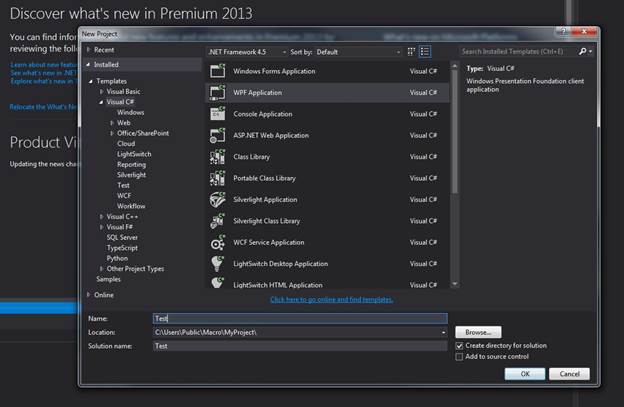The height and width of the screenshot is (407, 624).
Task: Select the Windows Forms Application template icon
Action: (x=218, y=71)
